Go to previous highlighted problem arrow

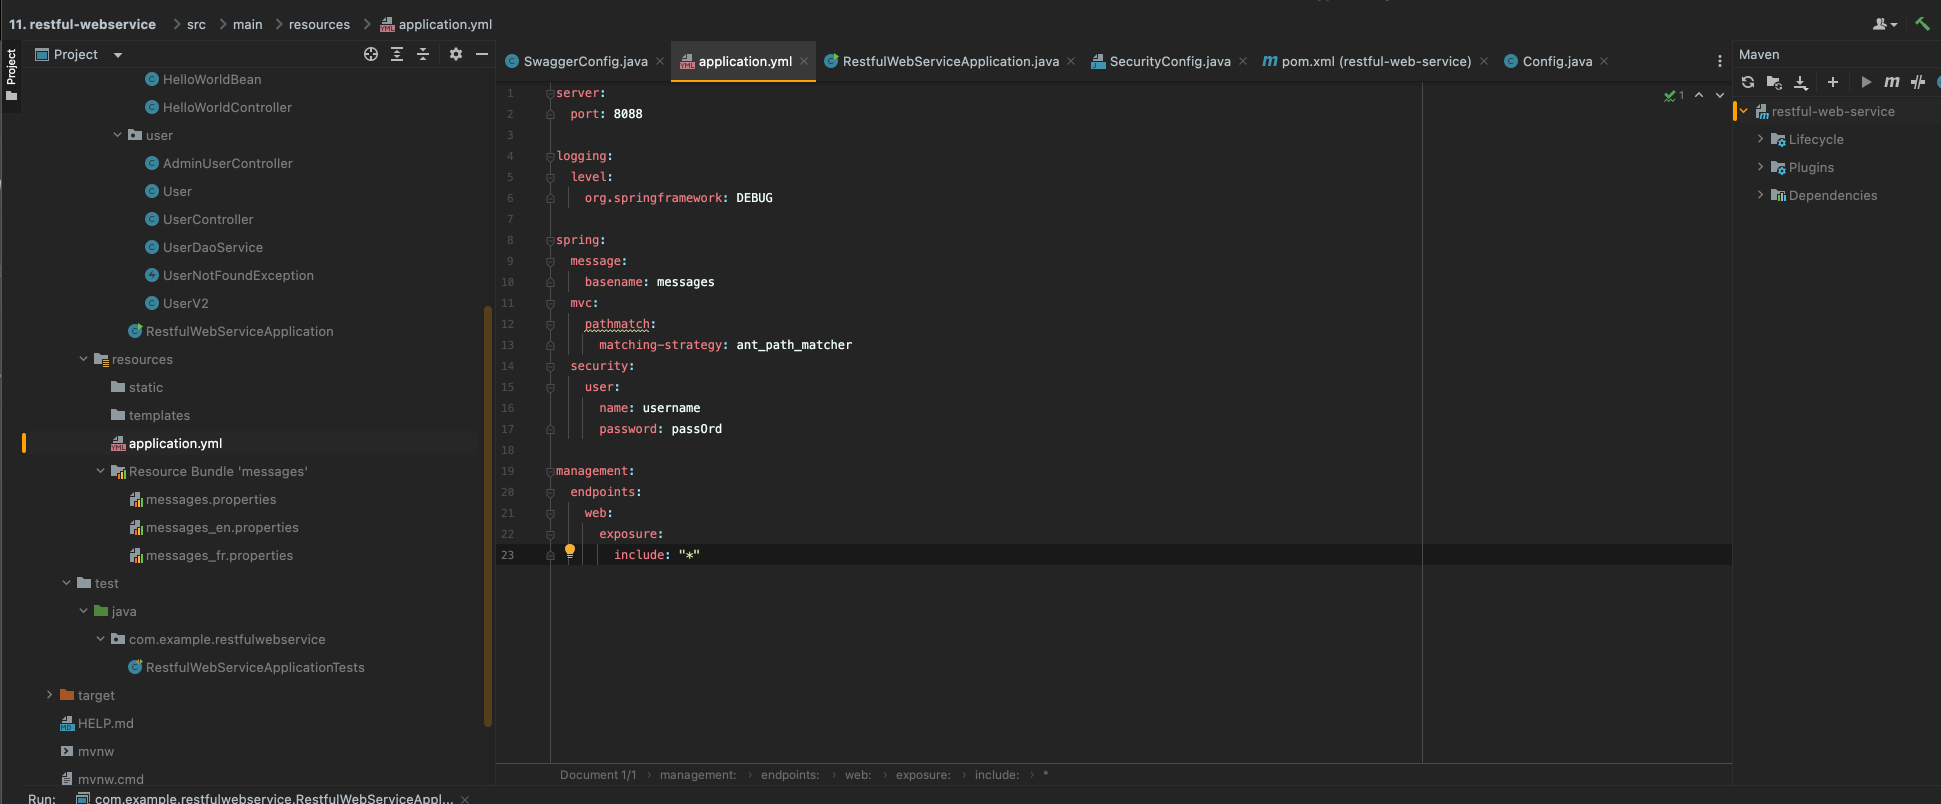(x=1699, y=95)
